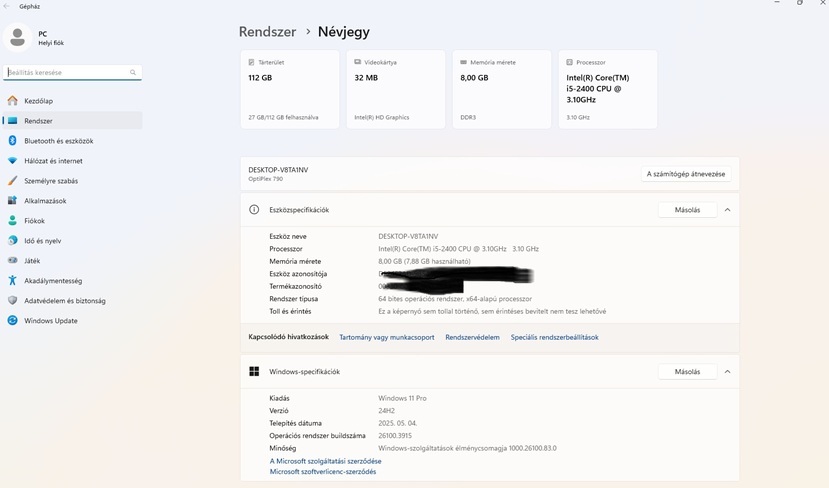Screen dimensions: 829x488
Task: Click the Intel Core i5-2400 Processzor card
Action: [608, 89]
